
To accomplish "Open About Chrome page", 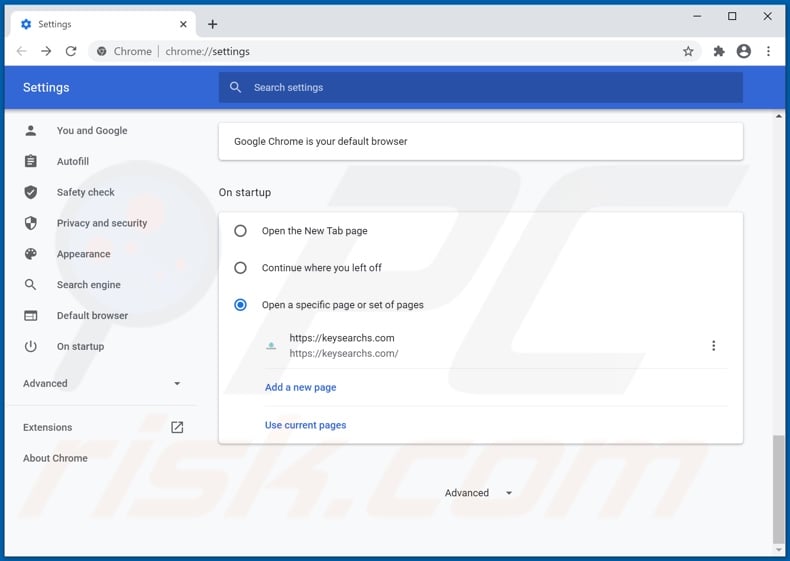I will [x=55, y=458].
